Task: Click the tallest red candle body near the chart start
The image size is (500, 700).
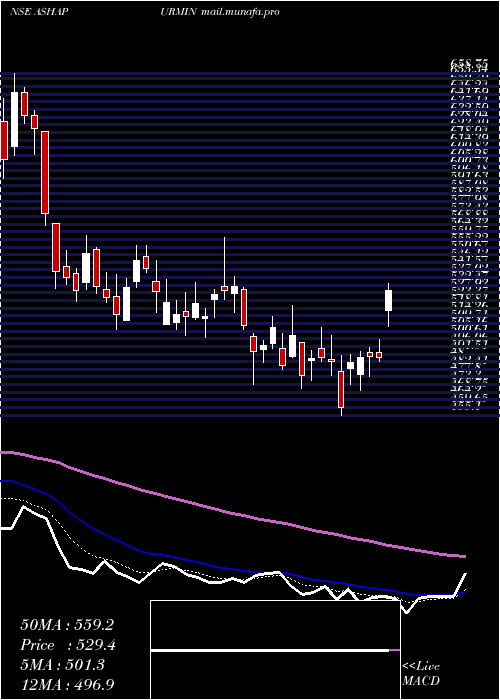Action: [x=45, y=172]
